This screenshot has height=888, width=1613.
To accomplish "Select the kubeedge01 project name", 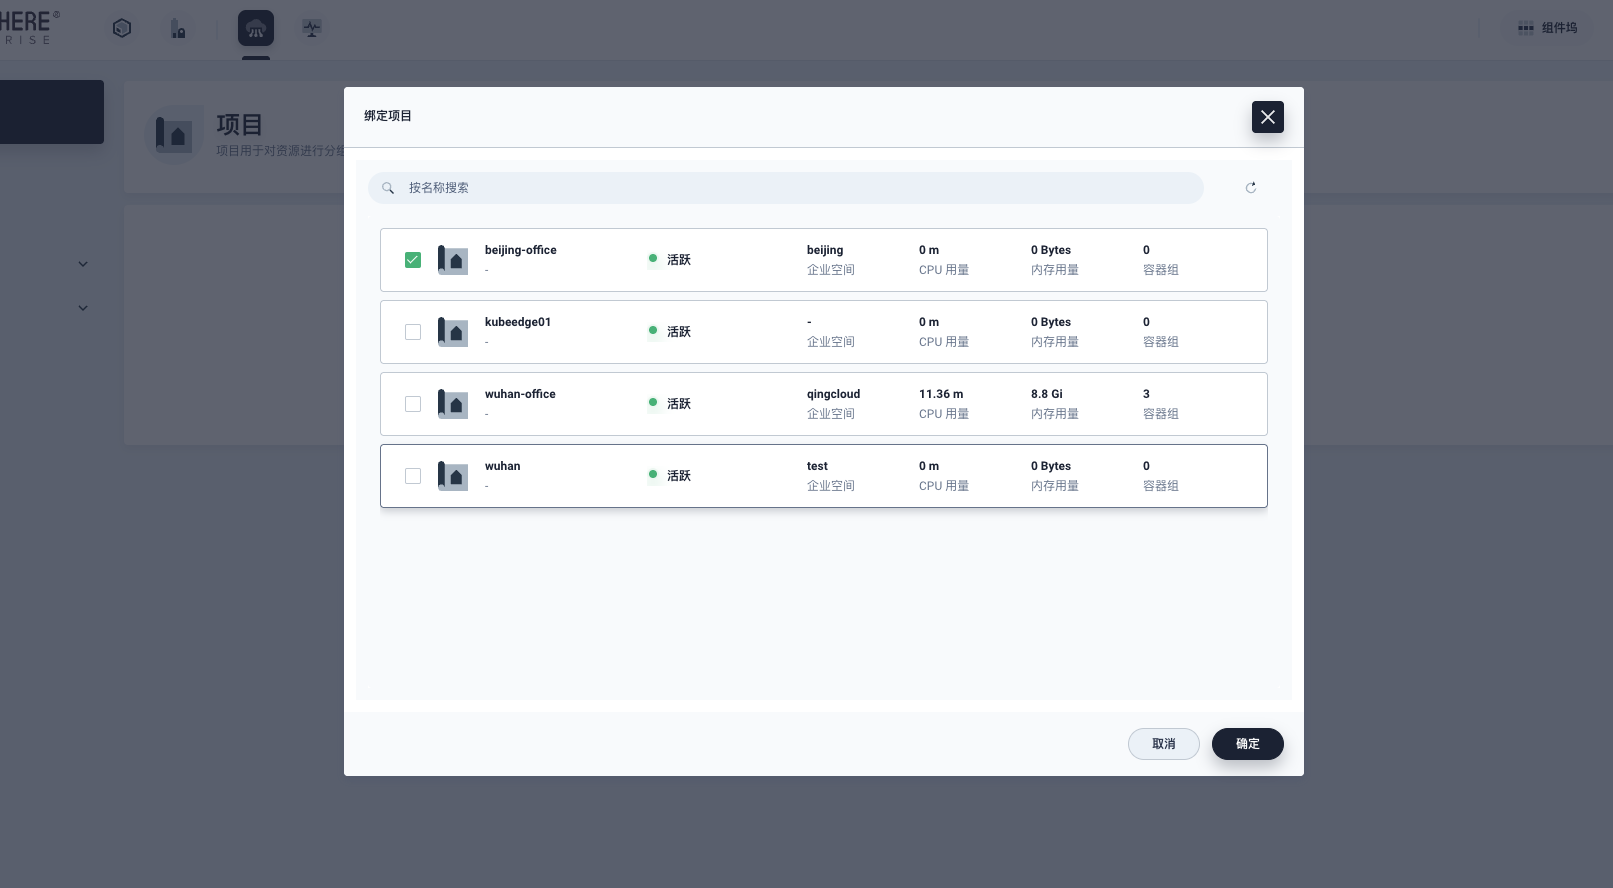I will pos(518,322).
